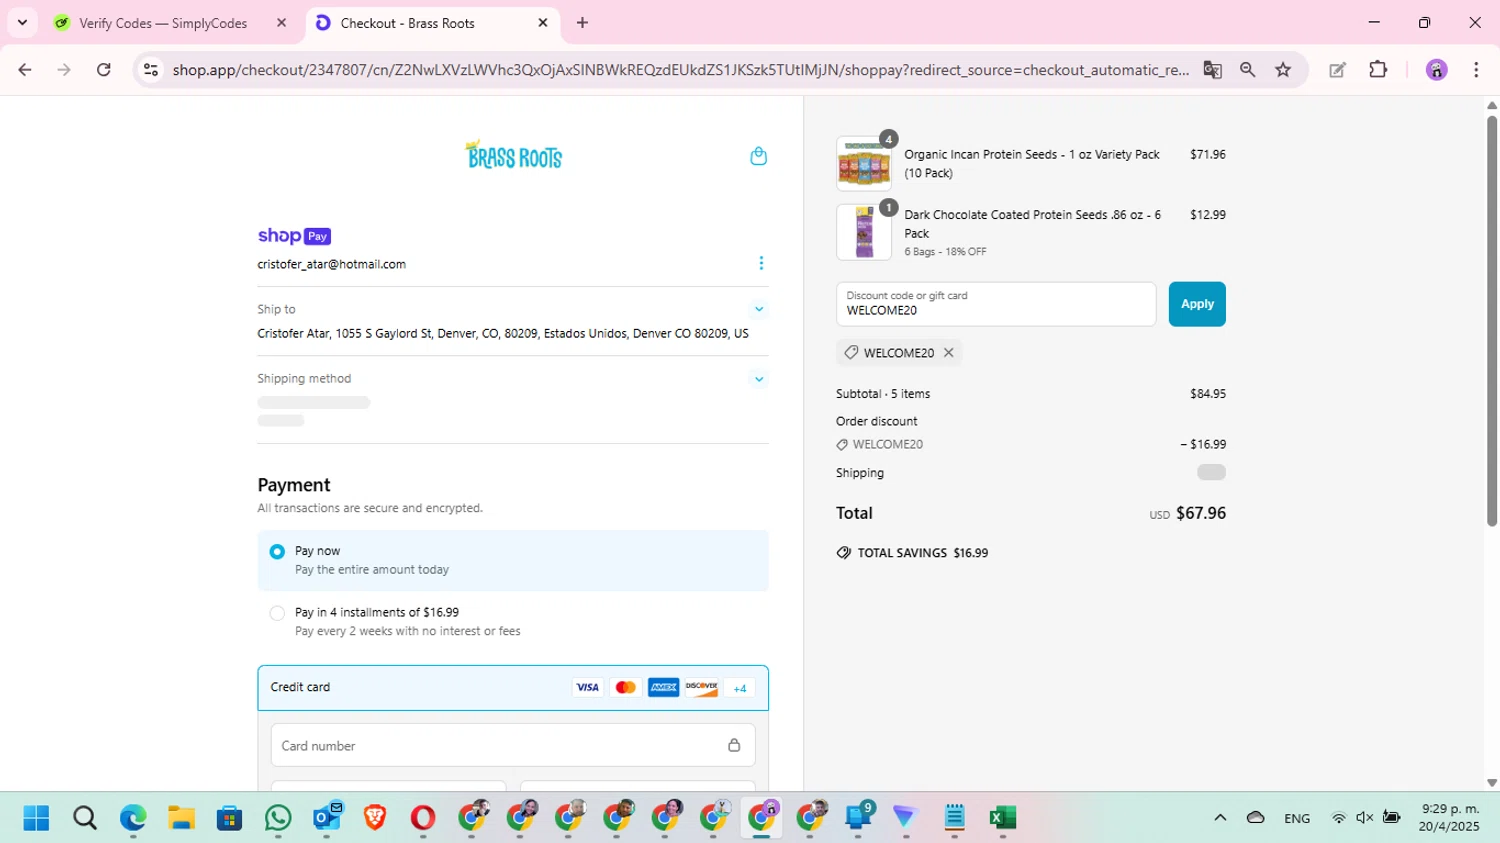Screen dimensions: 1500x843
Task: Click the browser address bar URL
Action: point(680,70)
